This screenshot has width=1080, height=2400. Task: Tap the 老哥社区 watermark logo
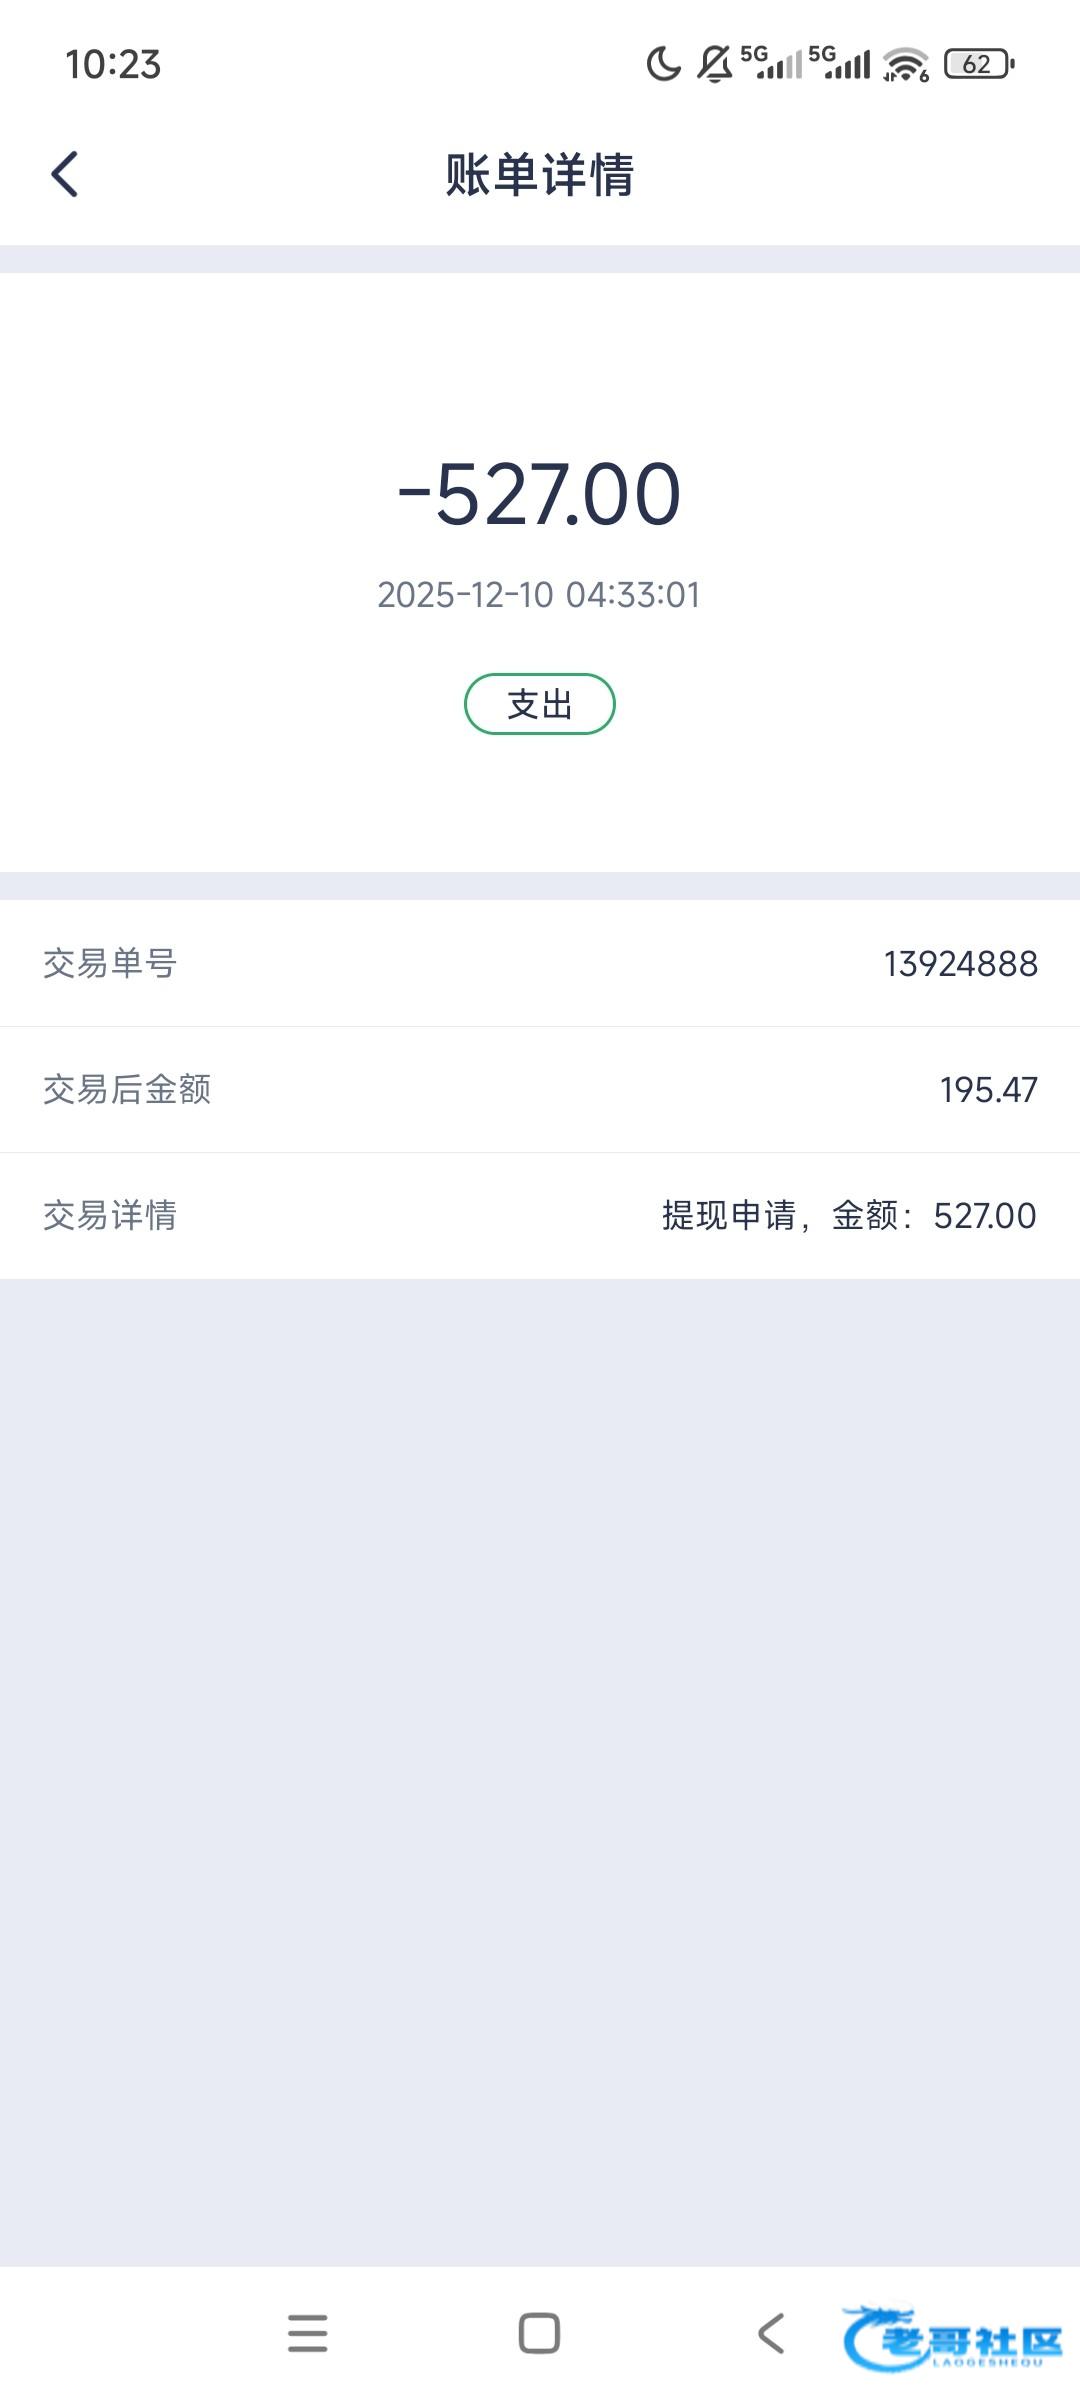(x=952, y=2337)
